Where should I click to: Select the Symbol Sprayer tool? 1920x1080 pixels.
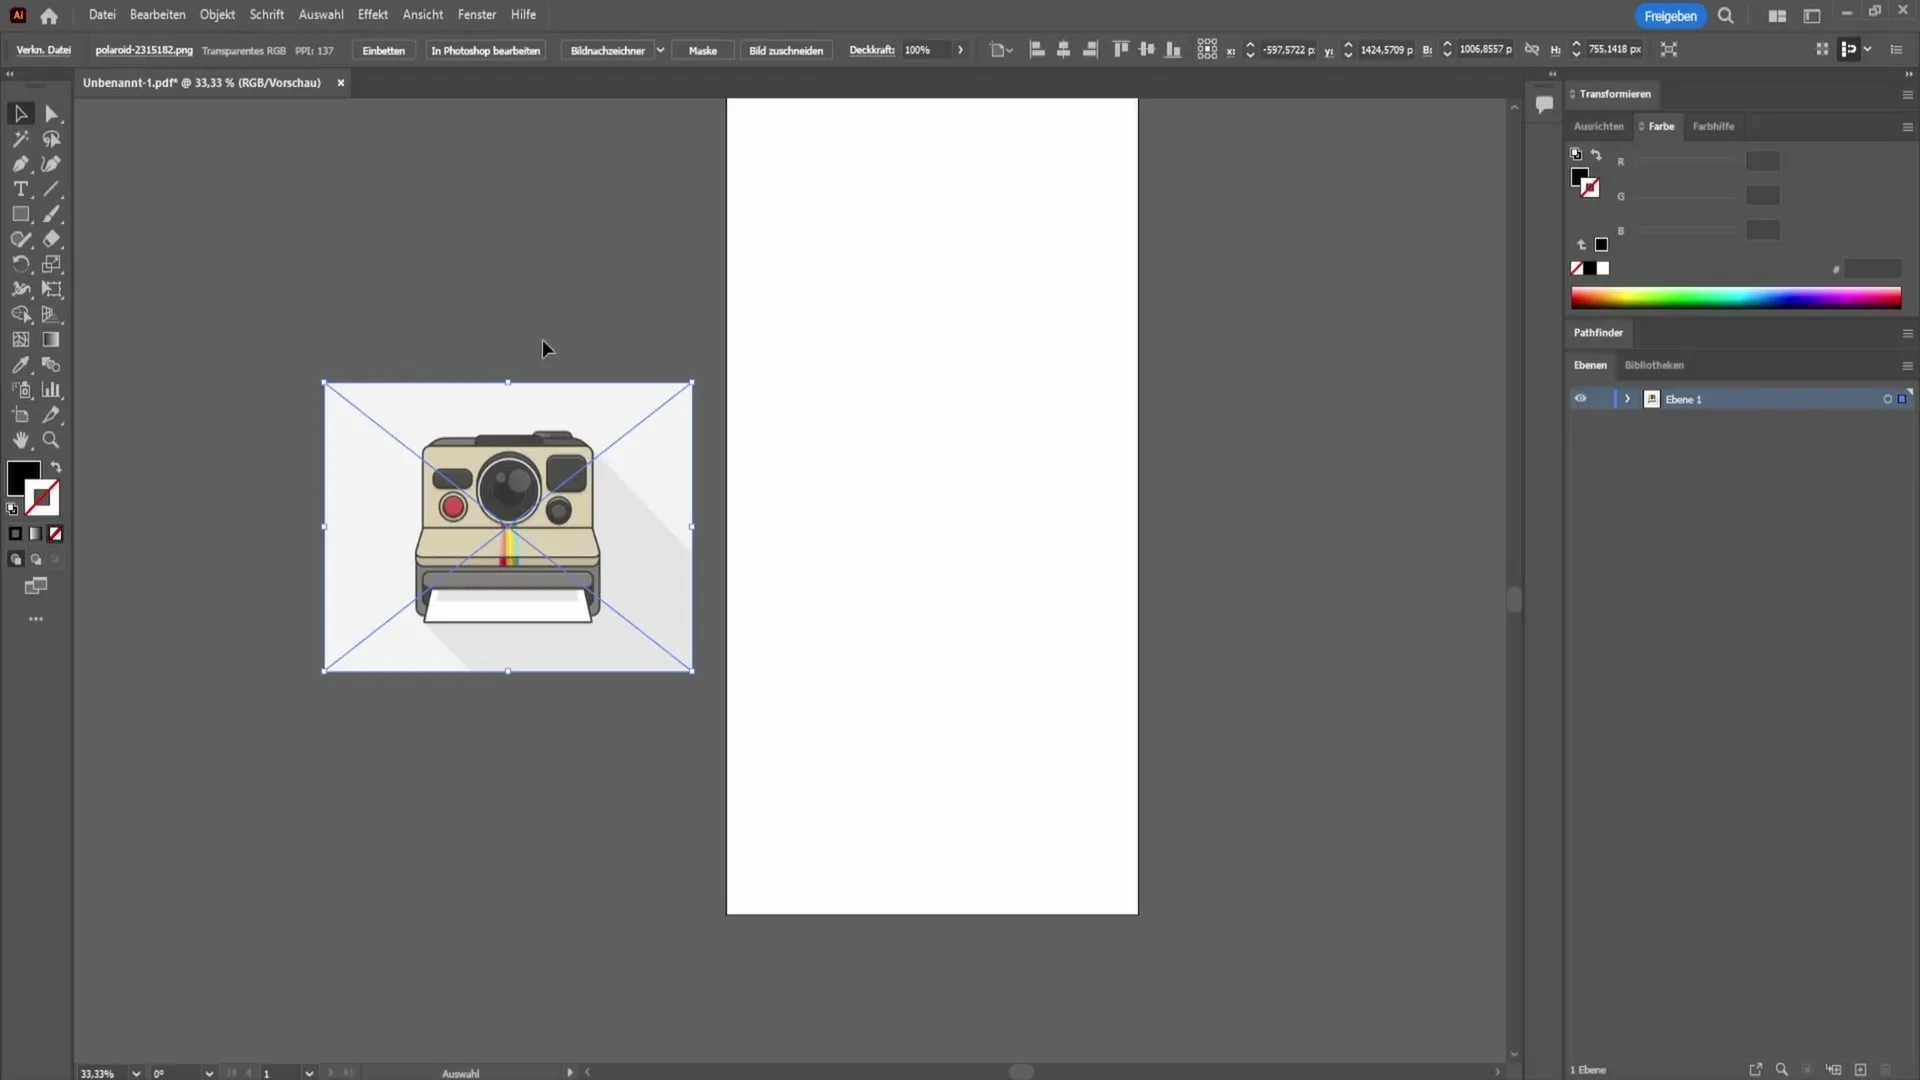pyautogui.click(x=20, y=390)
